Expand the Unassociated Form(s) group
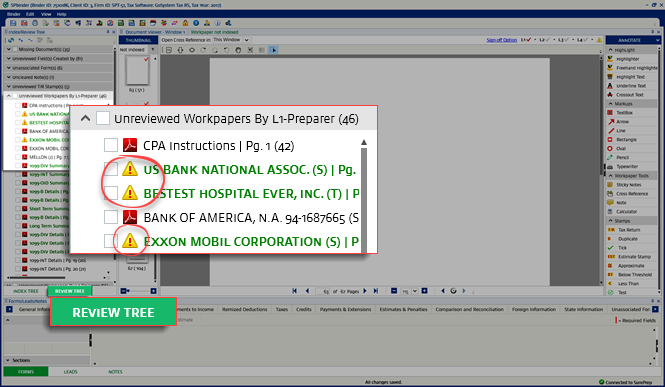Viewport: 665px width, 387px height. click(x=9, y=68)
